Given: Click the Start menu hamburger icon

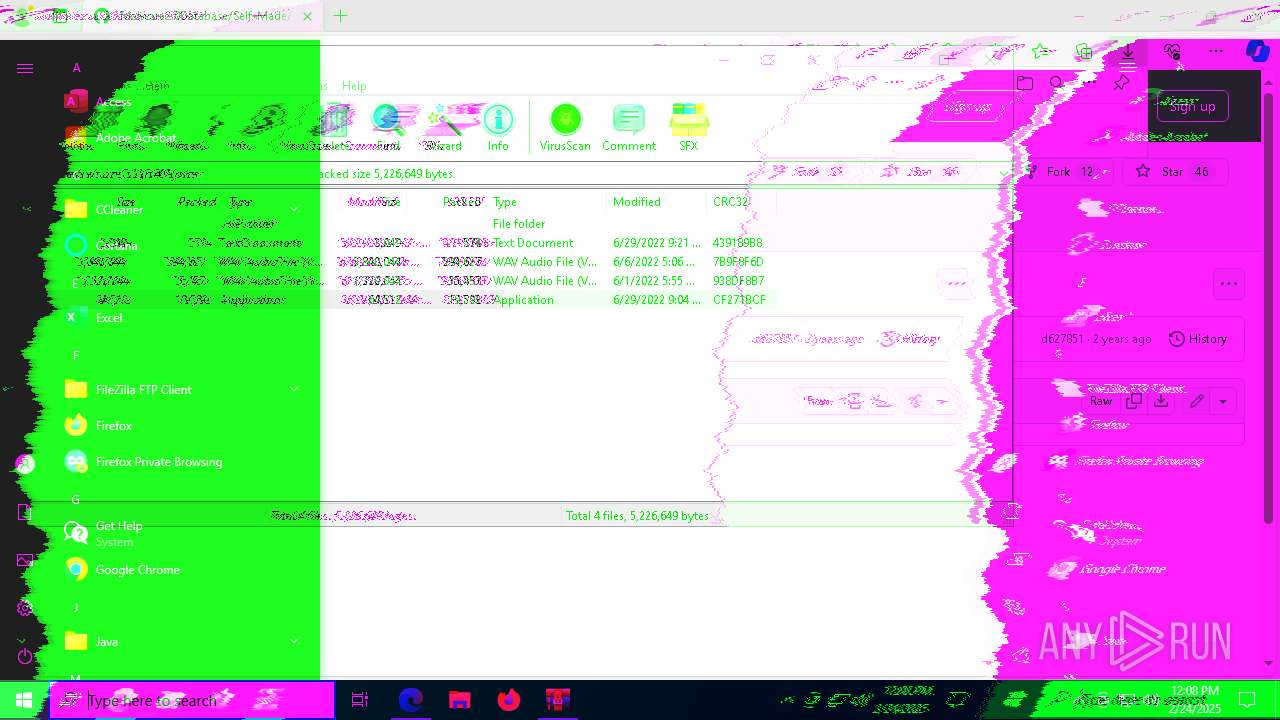Looking at the screenshot, I should pos(25,68).
